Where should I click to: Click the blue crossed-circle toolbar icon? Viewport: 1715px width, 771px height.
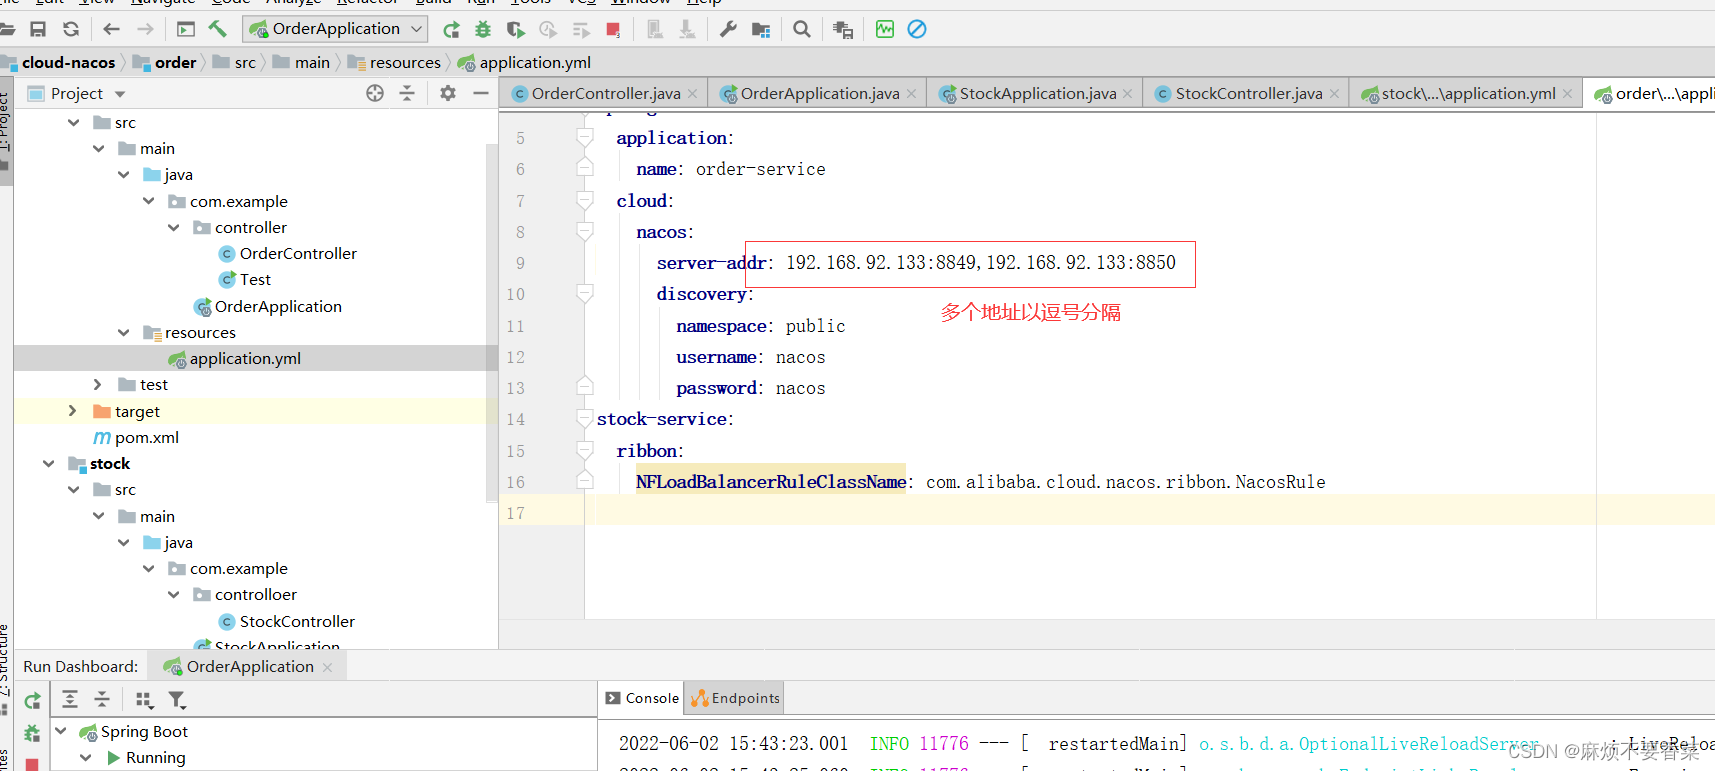pos(917,29)
